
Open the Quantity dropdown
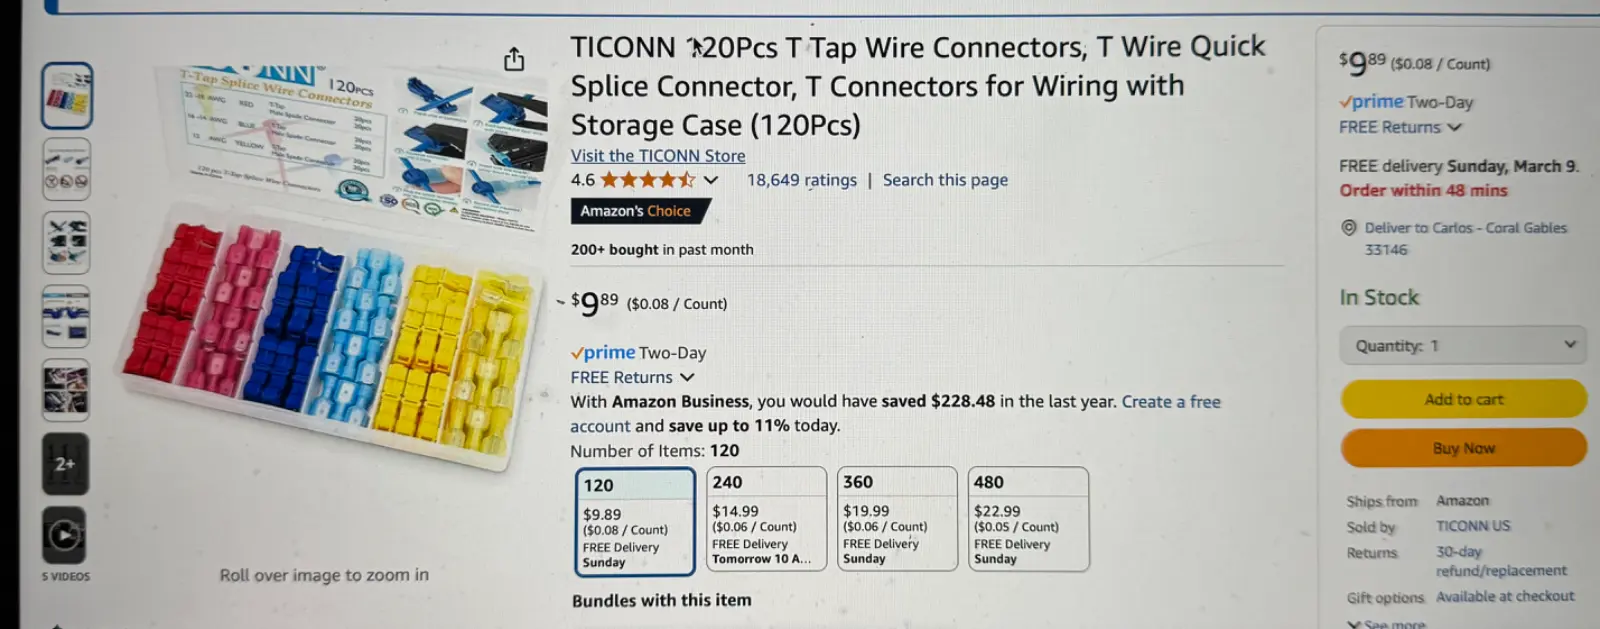(1463, 346)
